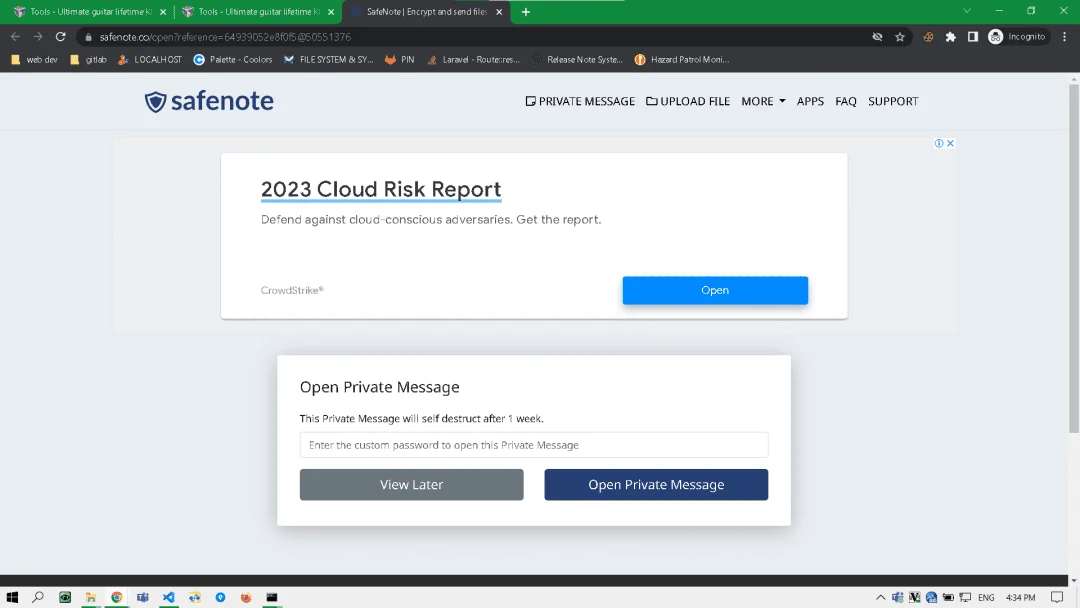
Task: Reload the page with the refresh icon
Action: [x=61, y=36]
